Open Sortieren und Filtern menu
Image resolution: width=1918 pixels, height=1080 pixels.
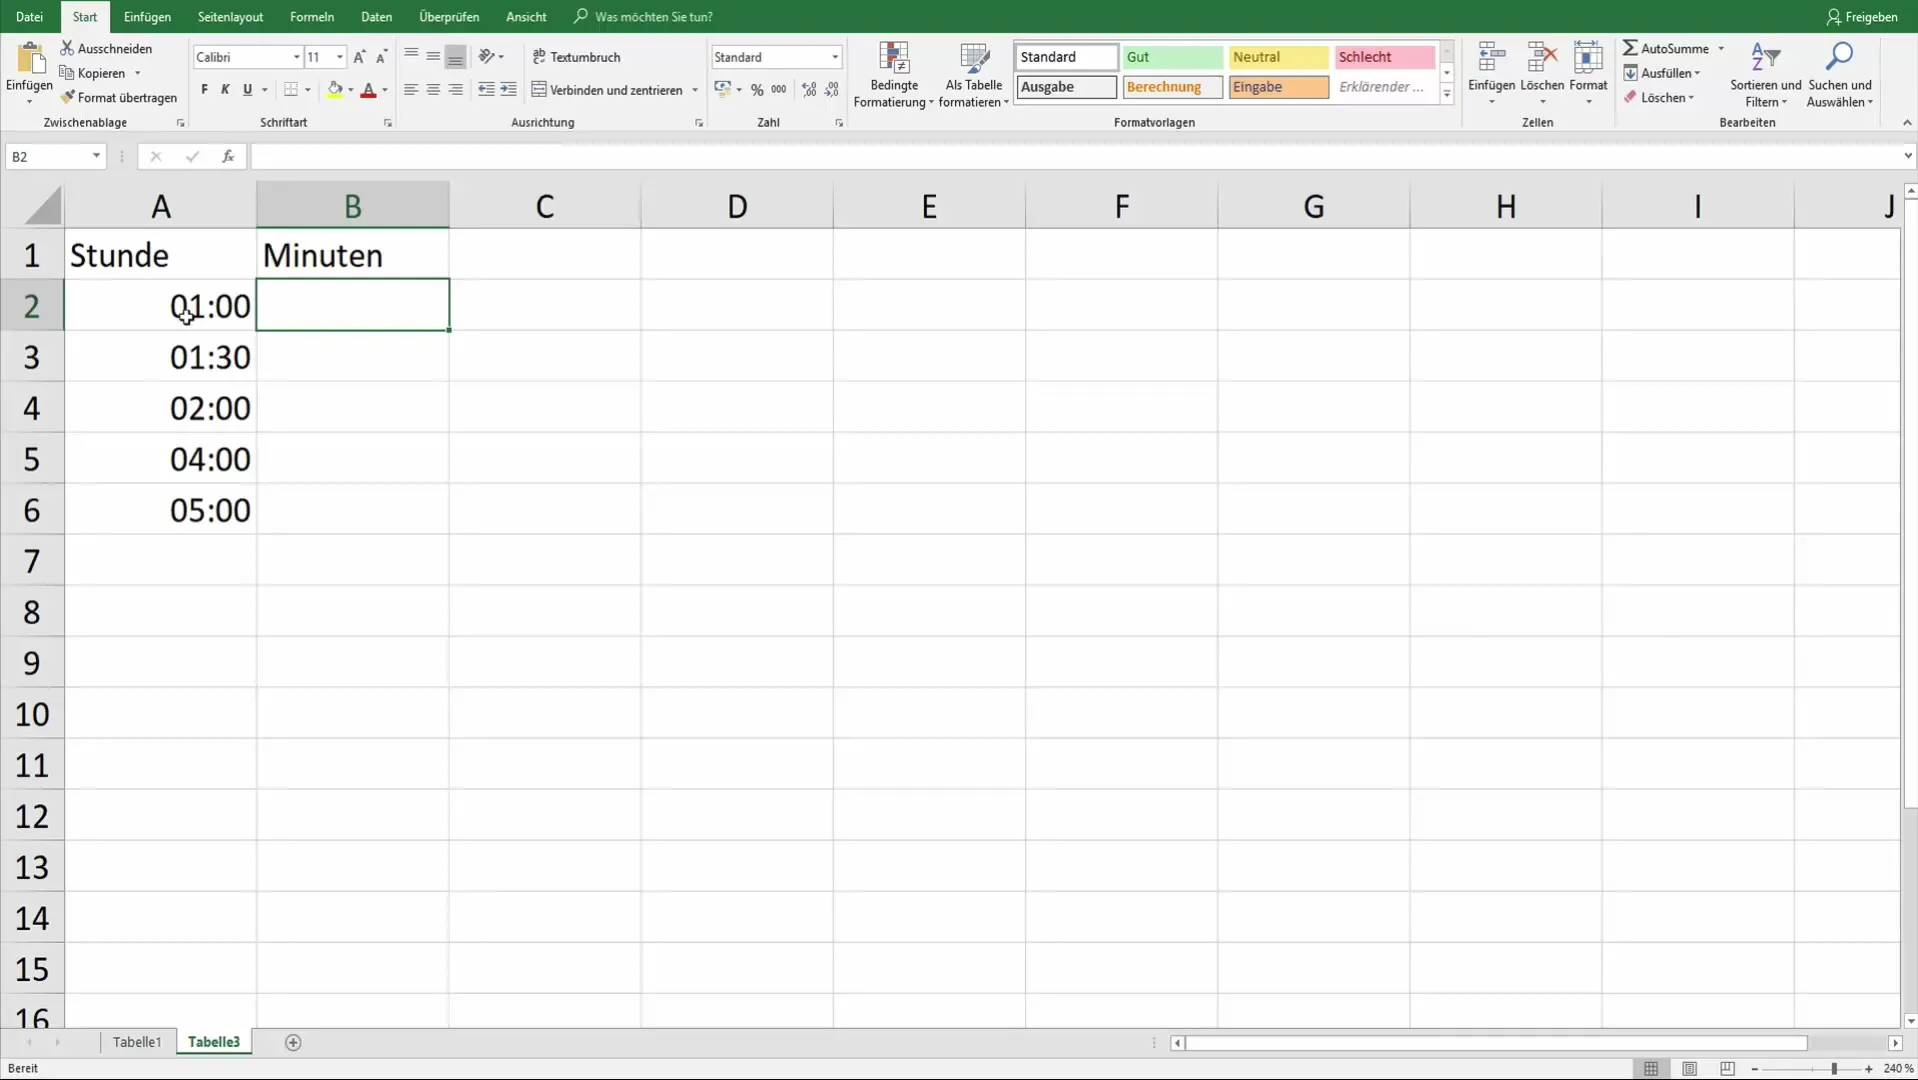(x=1765, y=75)
